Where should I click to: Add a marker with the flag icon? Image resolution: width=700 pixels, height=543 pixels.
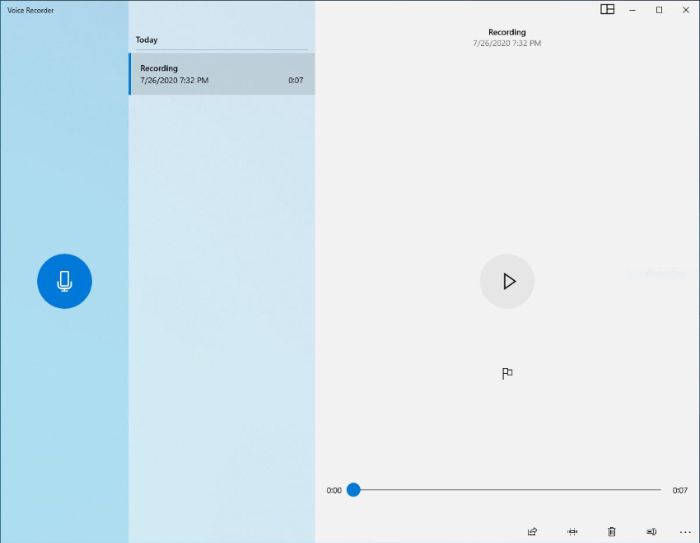507,373
